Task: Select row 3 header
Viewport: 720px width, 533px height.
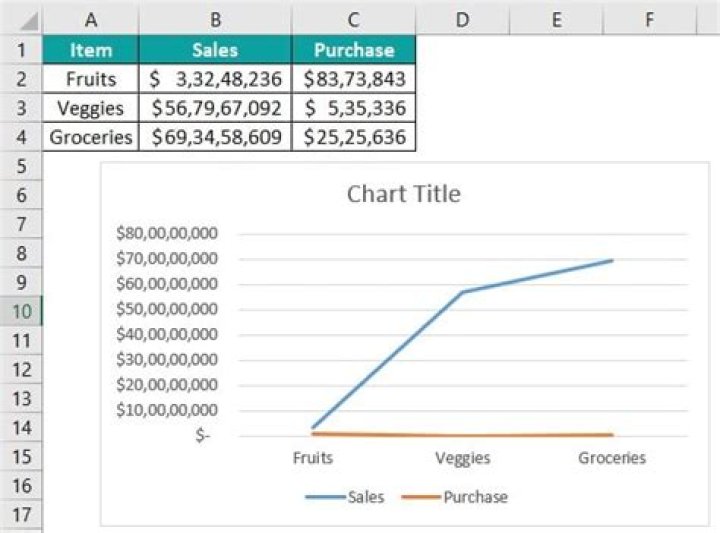Action: (21, 108)
